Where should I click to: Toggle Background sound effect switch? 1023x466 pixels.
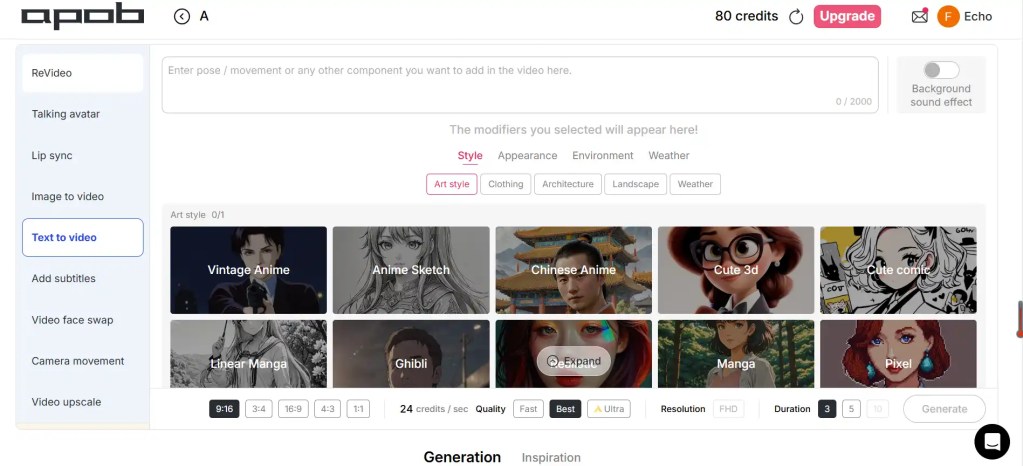941,70
